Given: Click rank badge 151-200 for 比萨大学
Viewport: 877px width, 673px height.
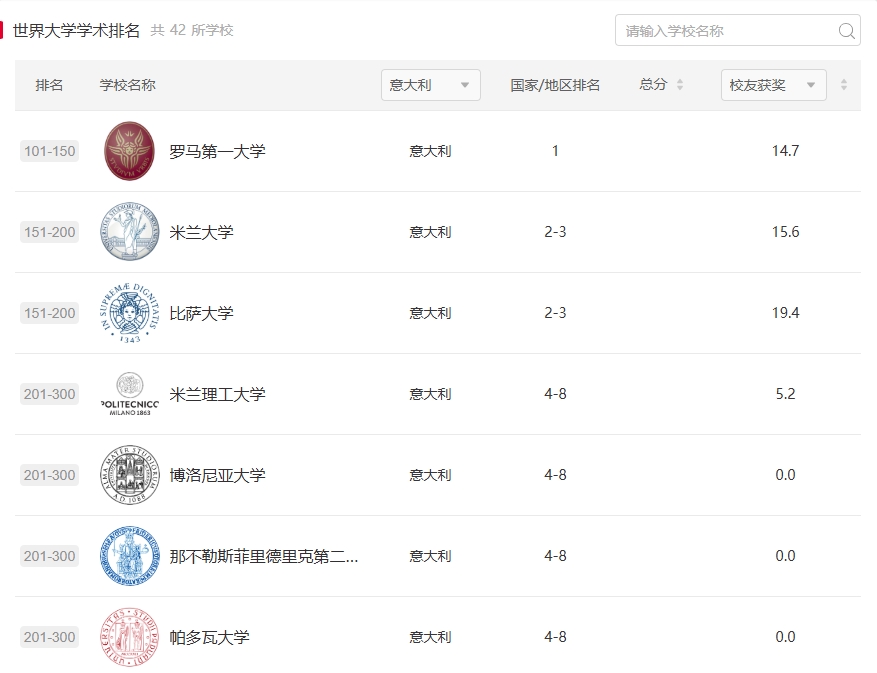Looking at the screenshot, I should pyautogui.click(x=49, y=313).
